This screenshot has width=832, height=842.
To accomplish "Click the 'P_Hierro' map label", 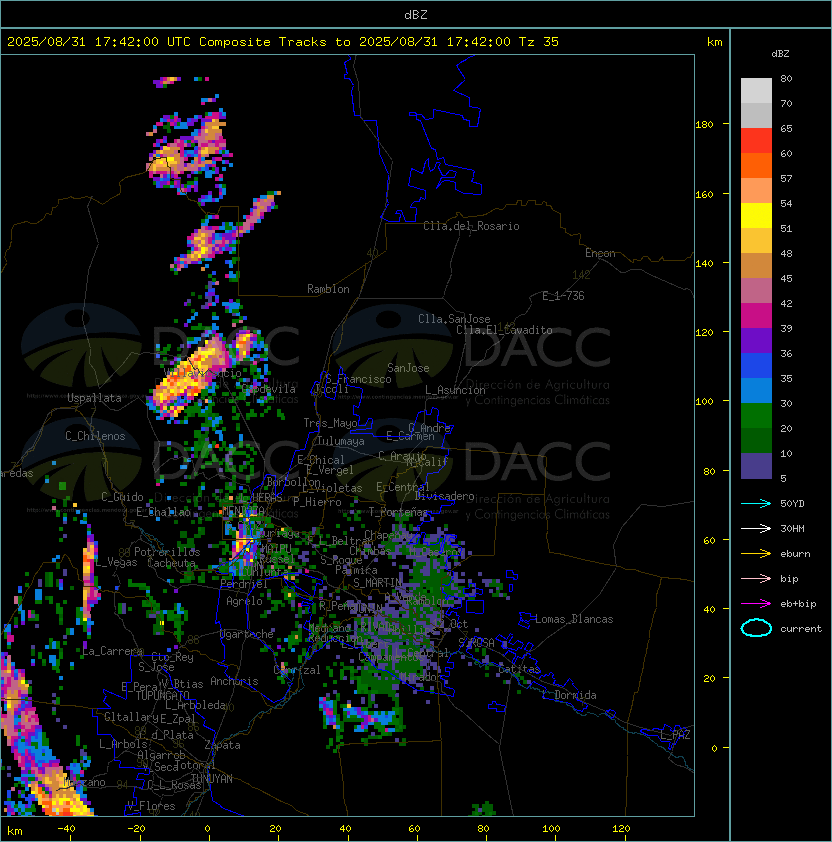I will (317, 502).
